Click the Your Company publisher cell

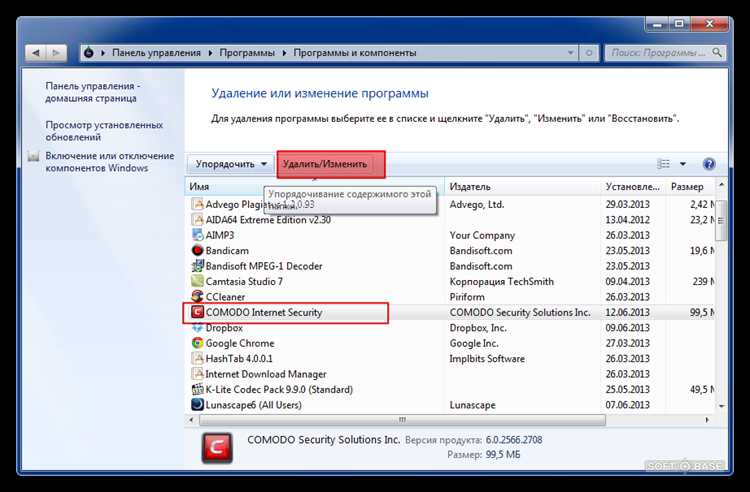point(482,235)
